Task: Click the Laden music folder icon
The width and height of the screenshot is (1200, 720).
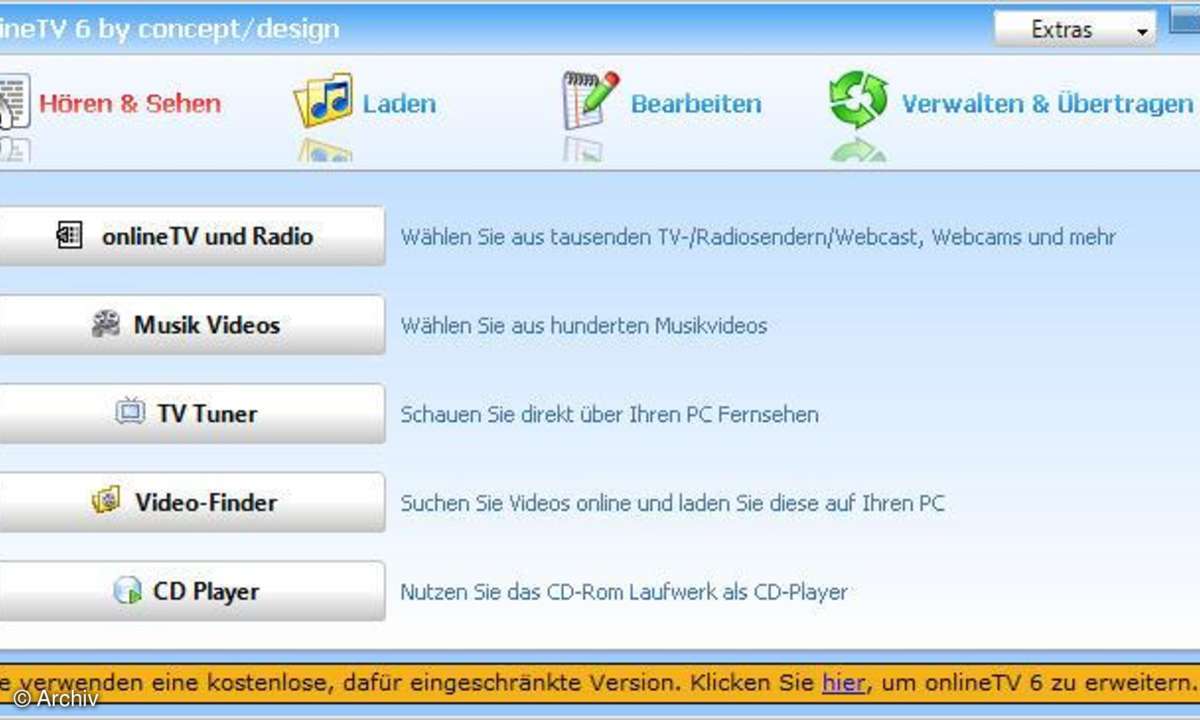Action: pyautogui.click(x=323, y=100)
